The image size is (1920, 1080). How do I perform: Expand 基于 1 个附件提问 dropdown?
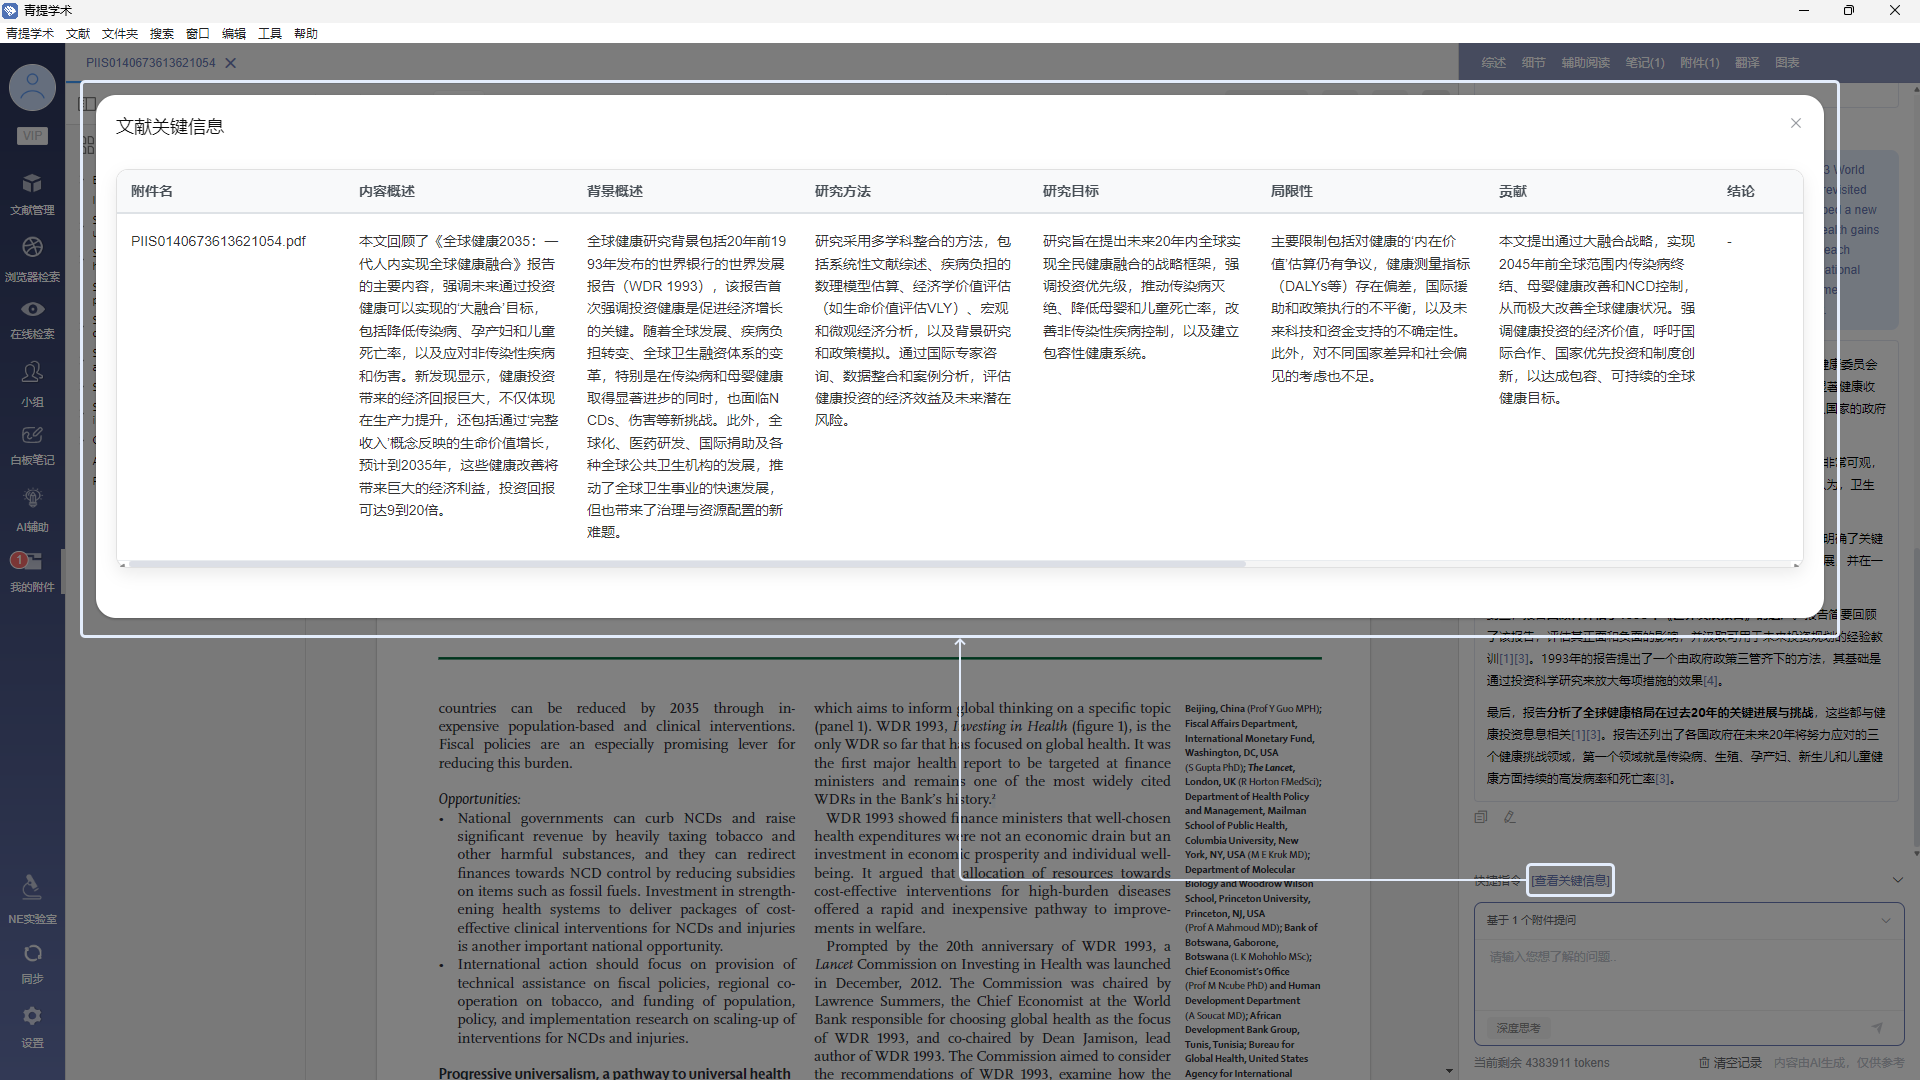1885,920
